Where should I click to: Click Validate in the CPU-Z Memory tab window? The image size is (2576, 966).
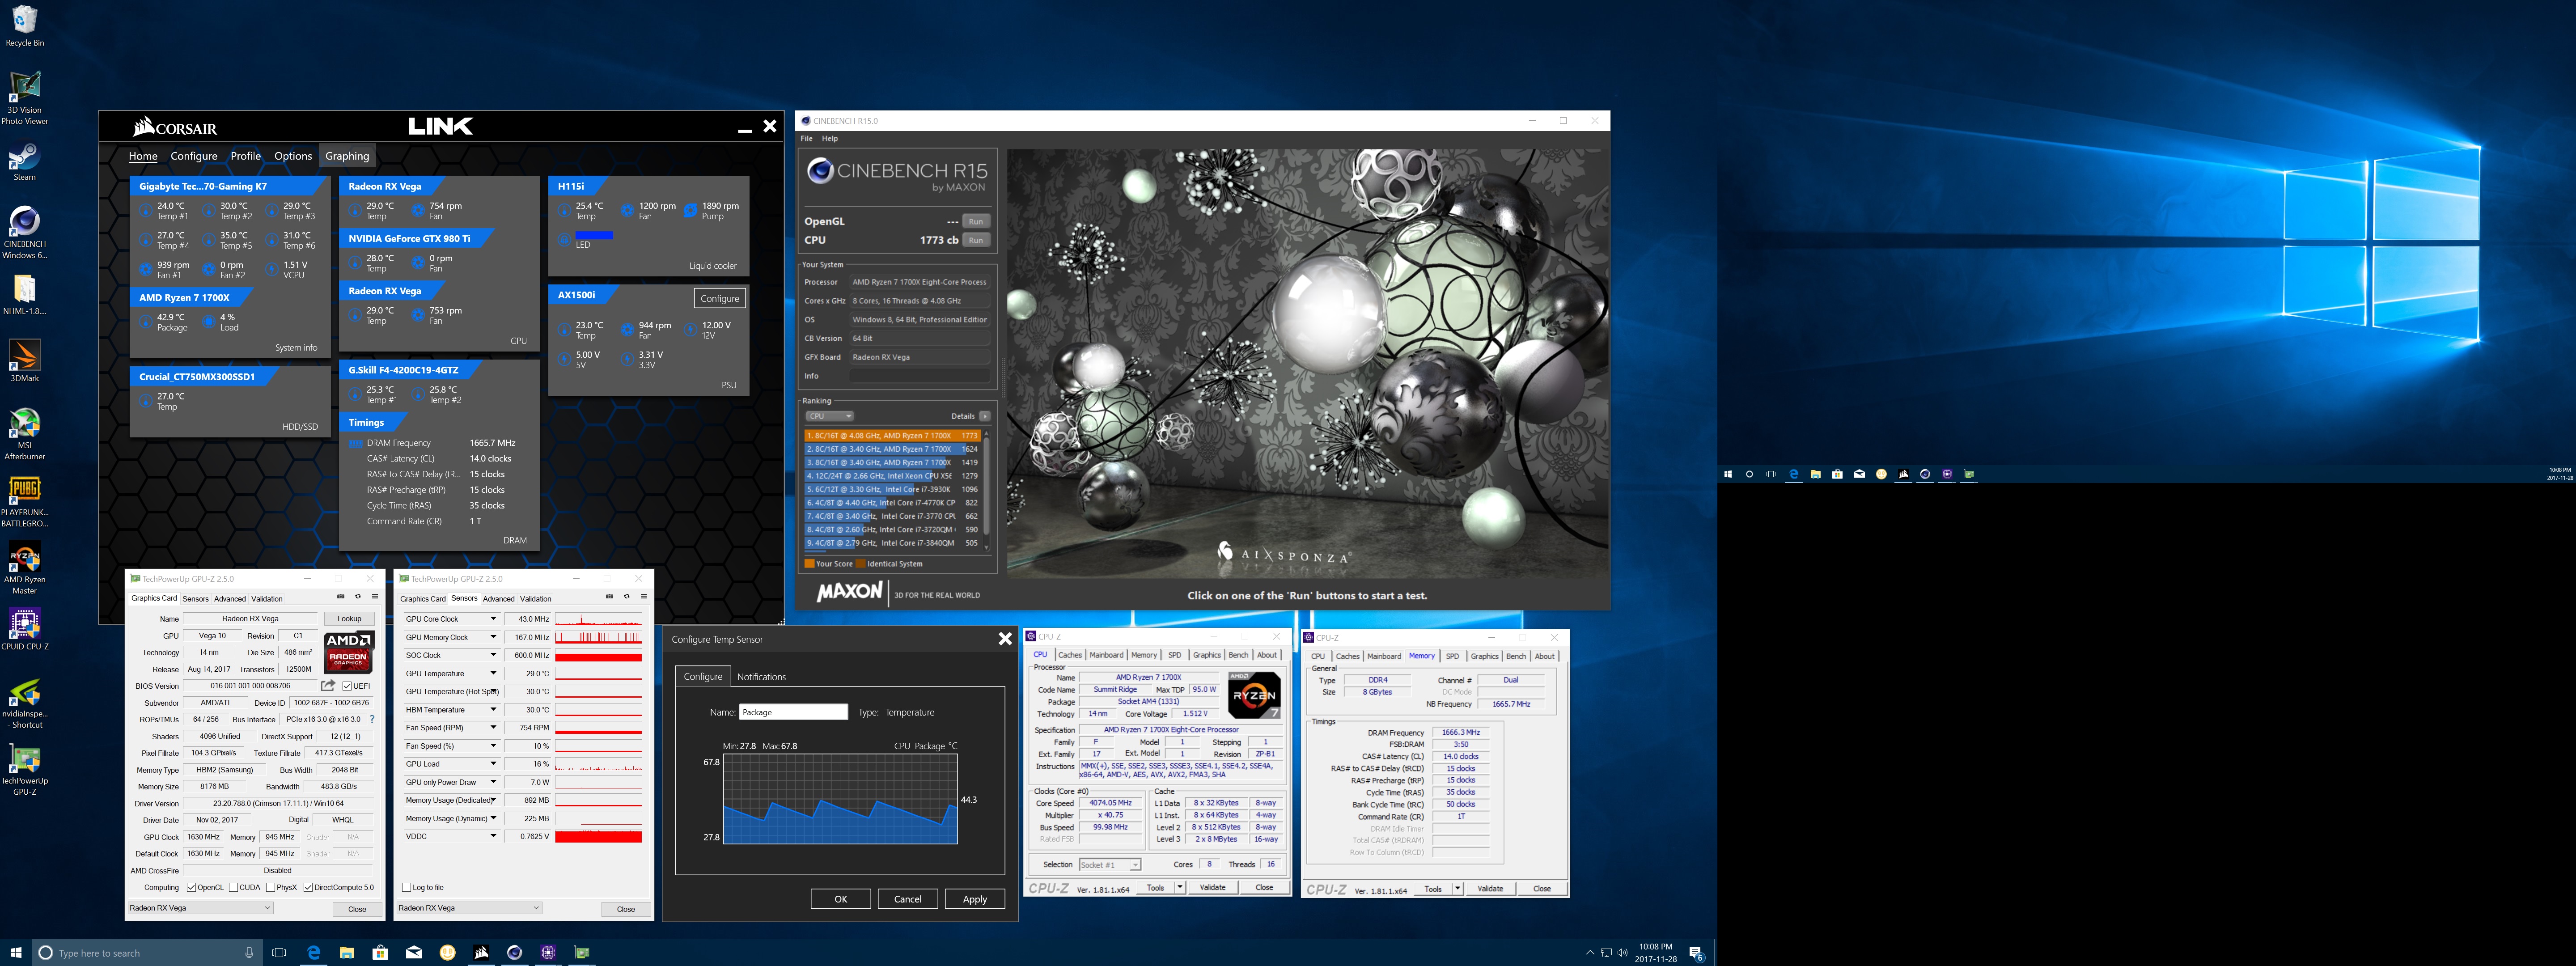[1490, 889]
